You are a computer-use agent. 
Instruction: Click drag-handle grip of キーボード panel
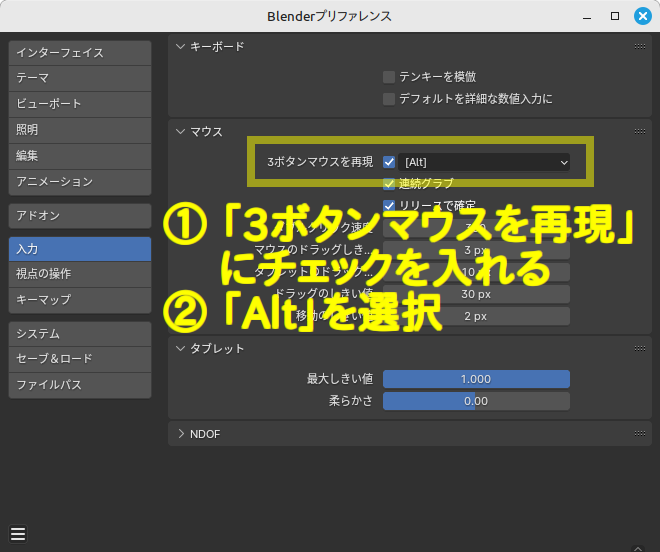640,46
